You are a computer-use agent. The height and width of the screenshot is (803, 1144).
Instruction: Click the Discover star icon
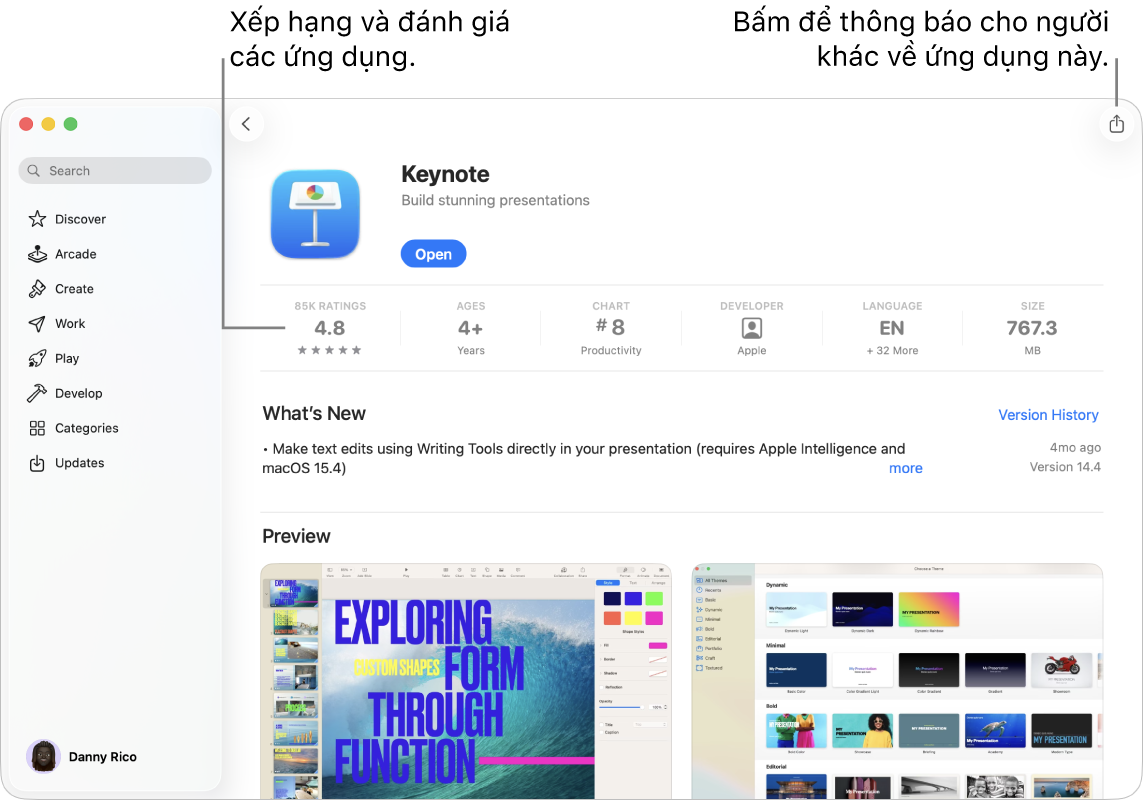tap(37, 219)
